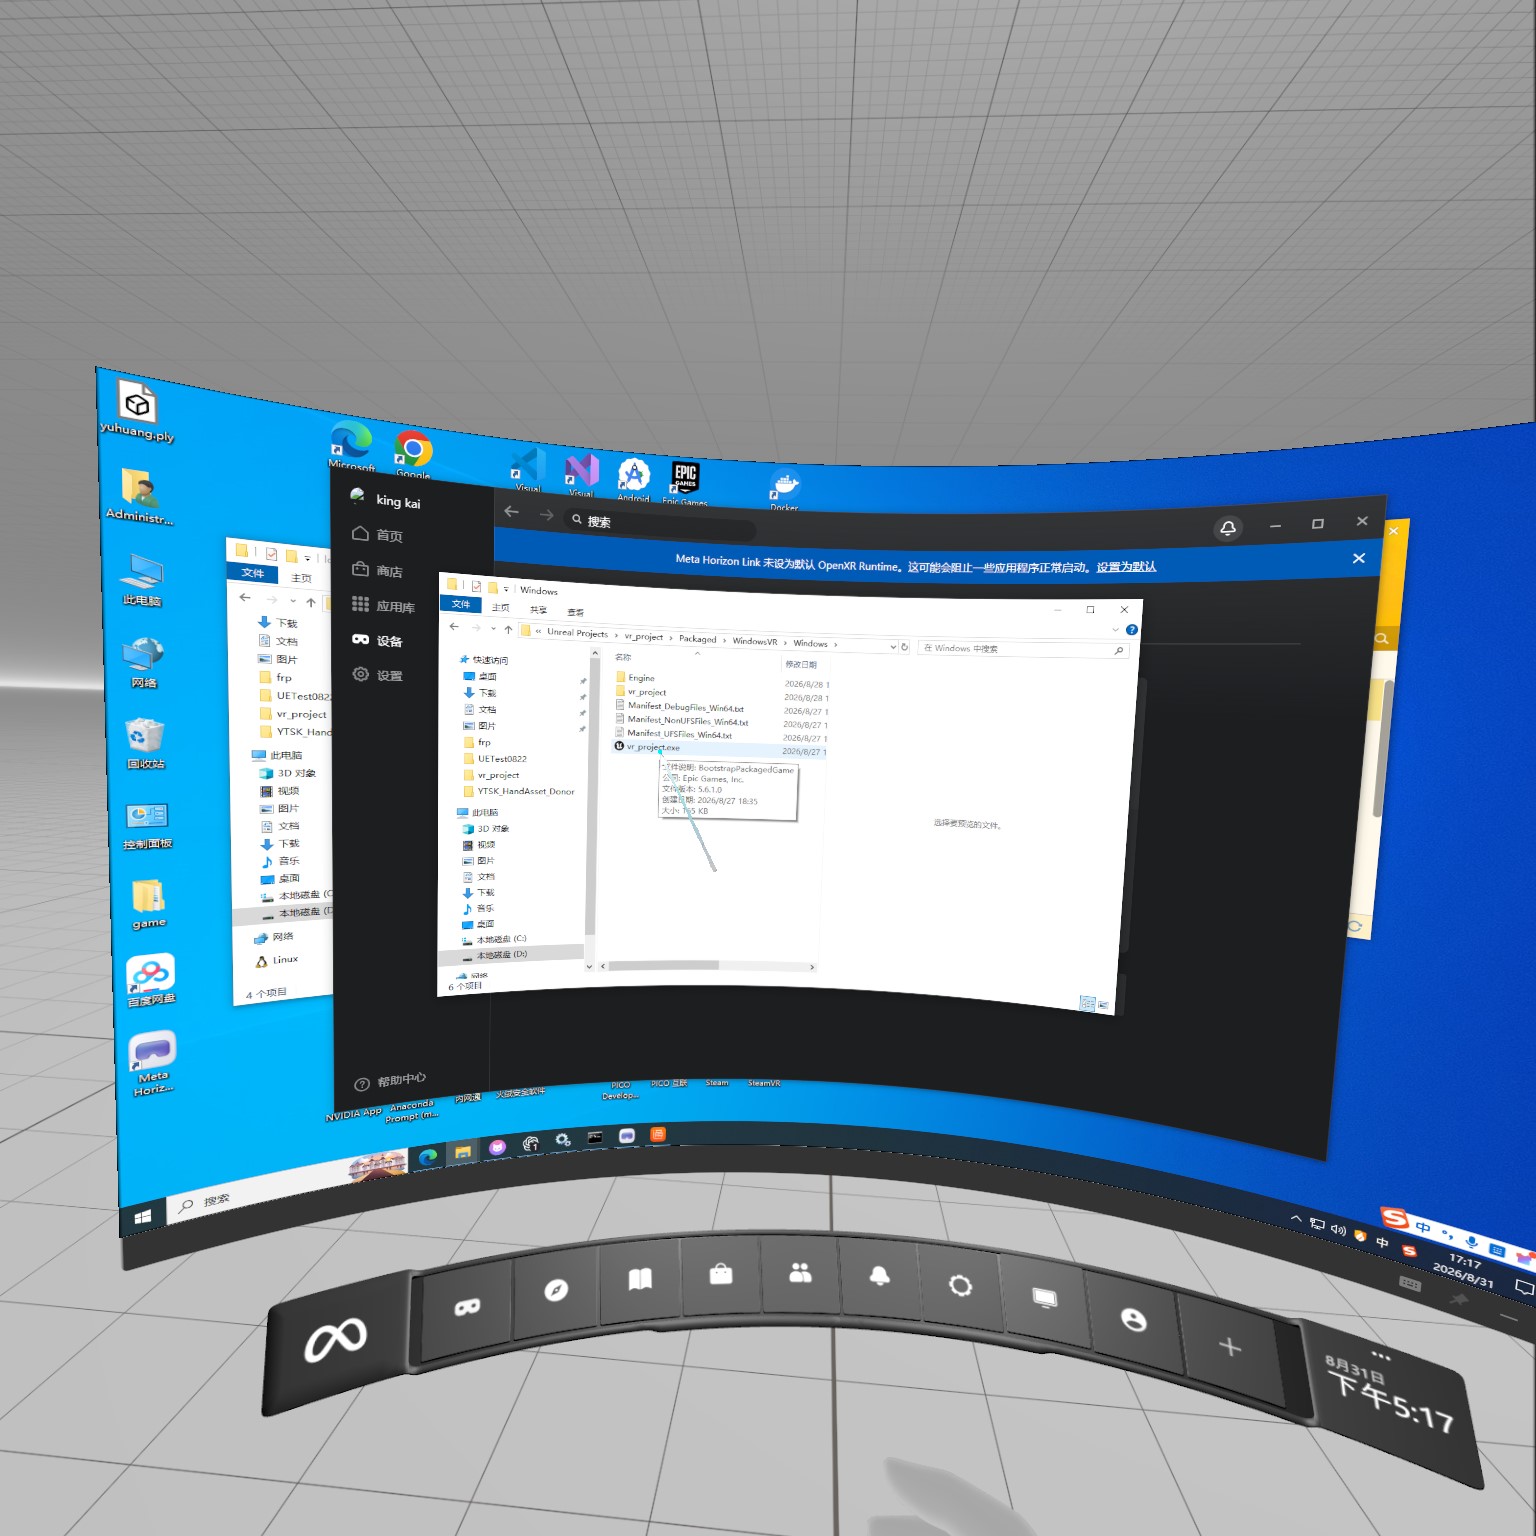Select 首页 in Meta Horizon Link sidebar
The width and height of the screenshot is (1536, 1536).
[378, 535]
